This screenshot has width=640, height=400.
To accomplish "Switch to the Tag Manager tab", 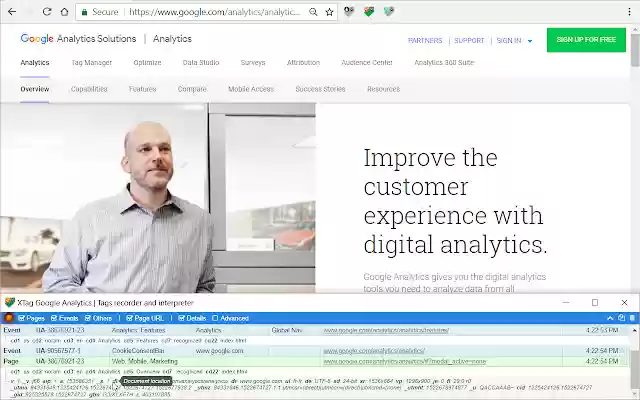I will [91, 63].
